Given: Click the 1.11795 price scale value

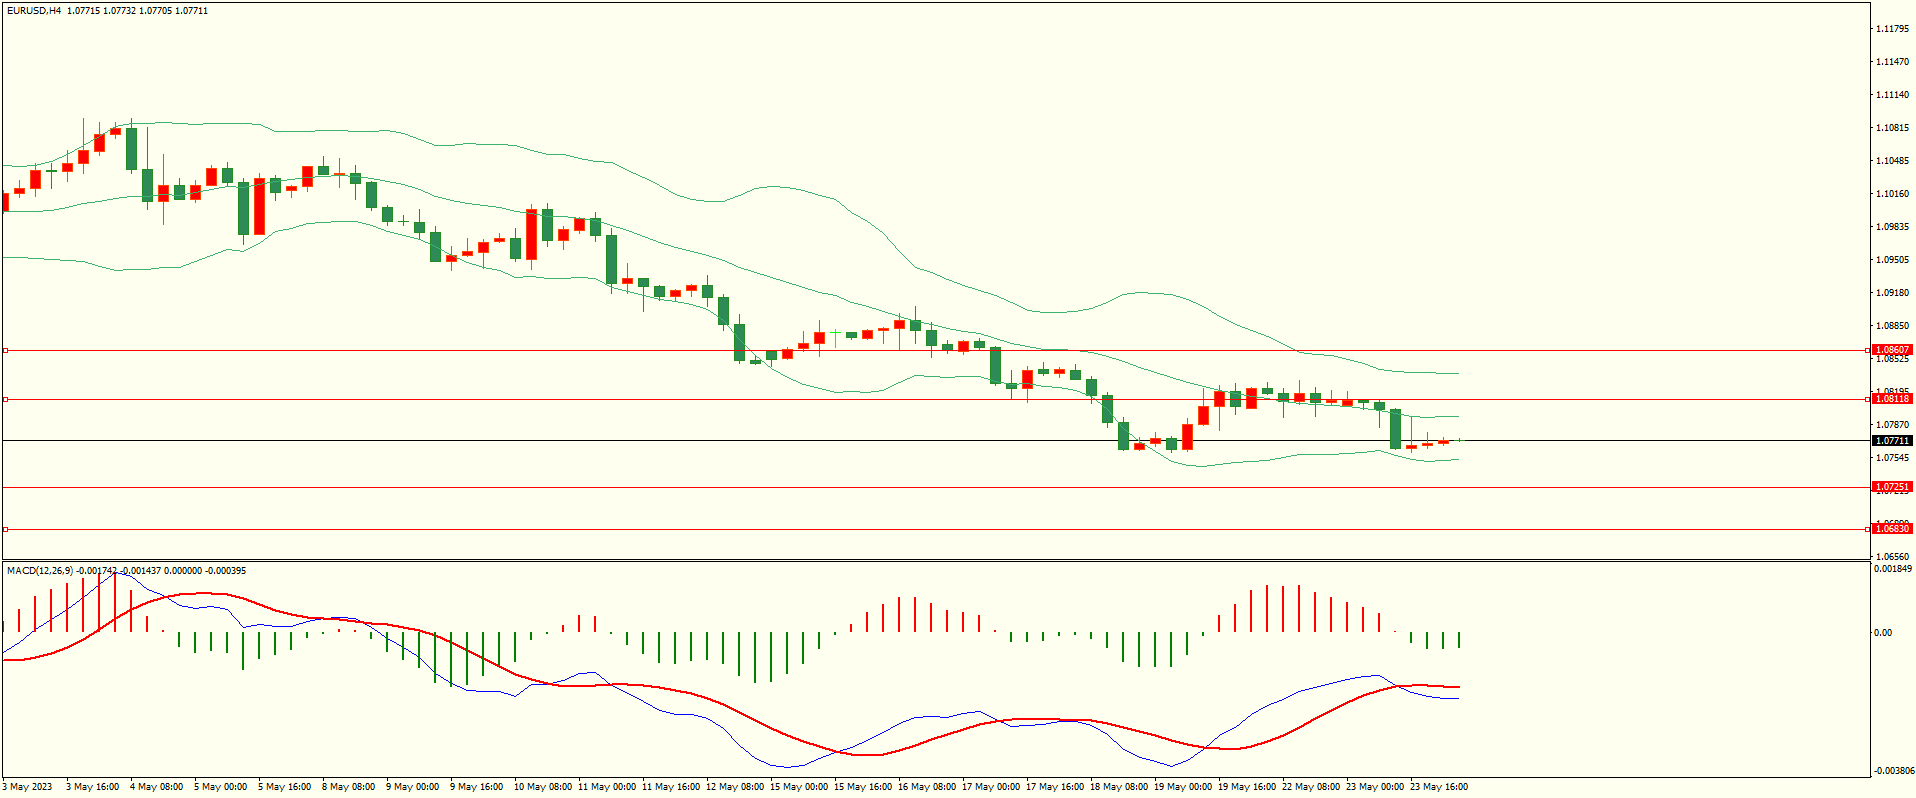Looking at the screenshot, I should click(1893, 28).
